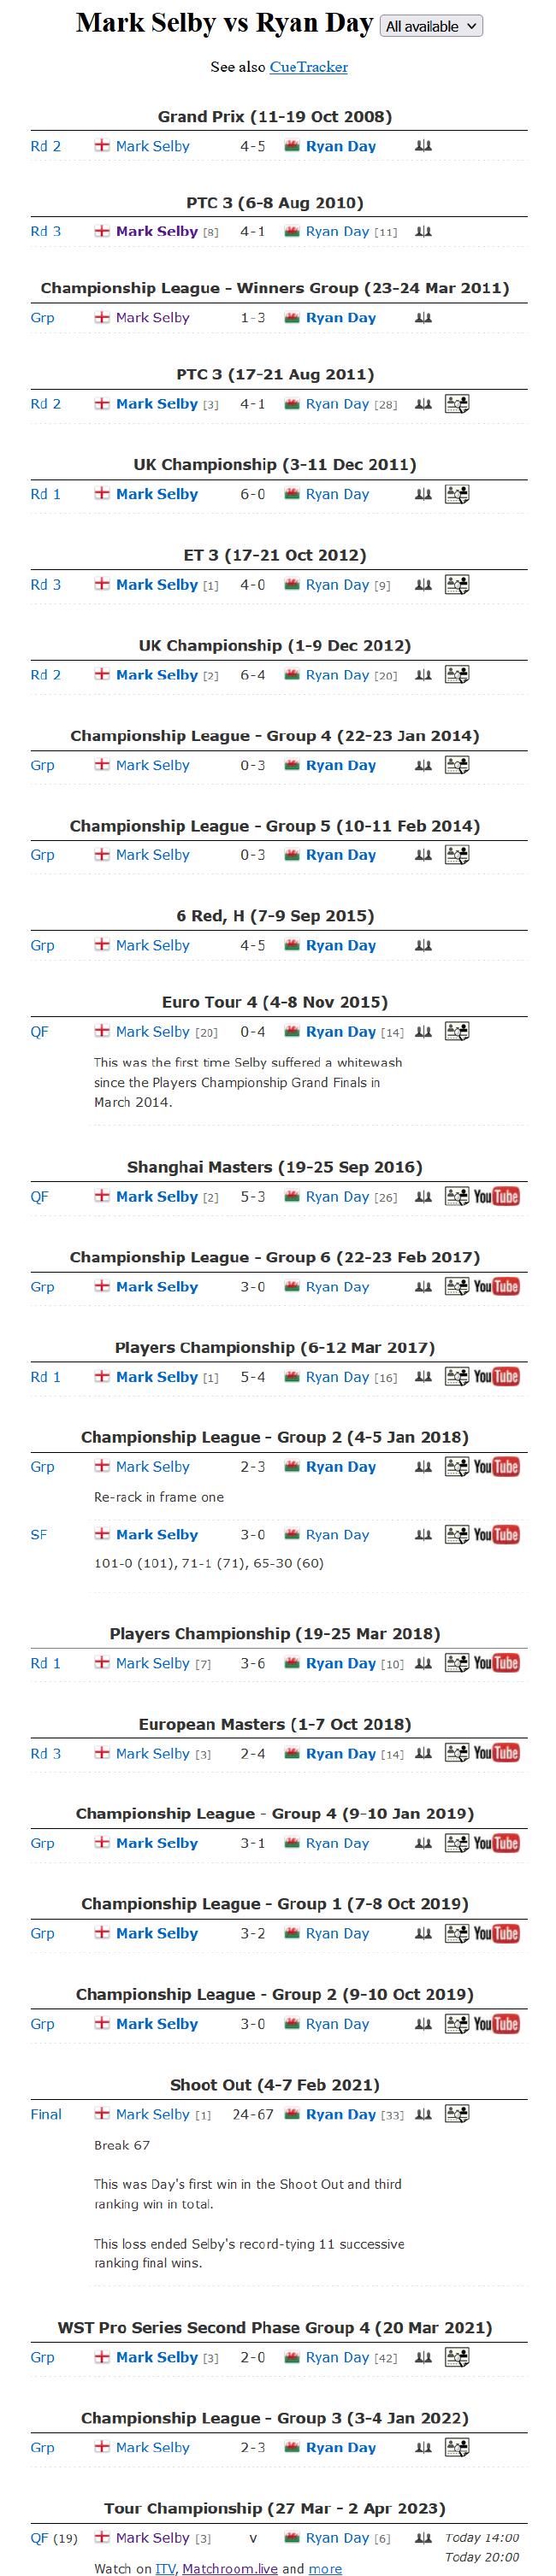This screenshot has height=2576, width=556.
Task: Open YouTube icon for Championship League 2018 semi-final
Action: coord(496,1534)
